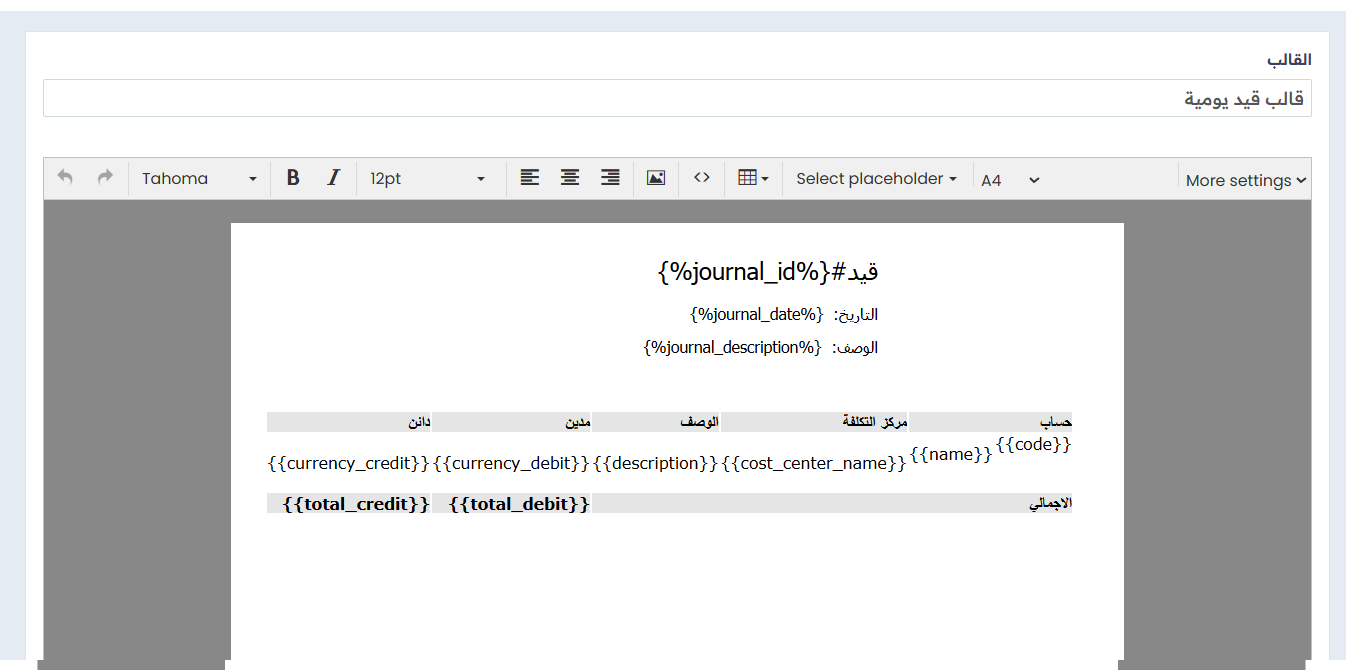Change the A4 page size selector
This screenshot has width=1346, height=670.
[1010, 180]
